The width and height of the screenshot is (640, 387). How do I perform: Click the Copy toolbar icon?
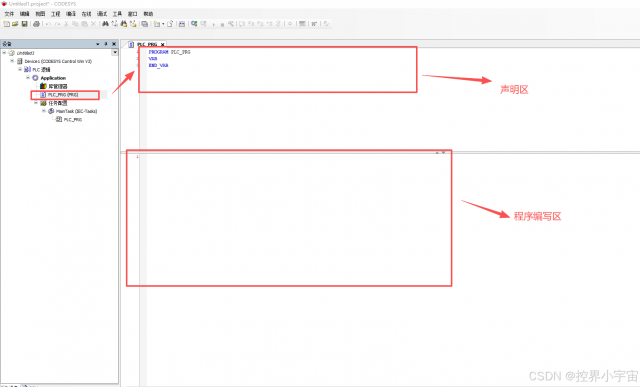75,24
